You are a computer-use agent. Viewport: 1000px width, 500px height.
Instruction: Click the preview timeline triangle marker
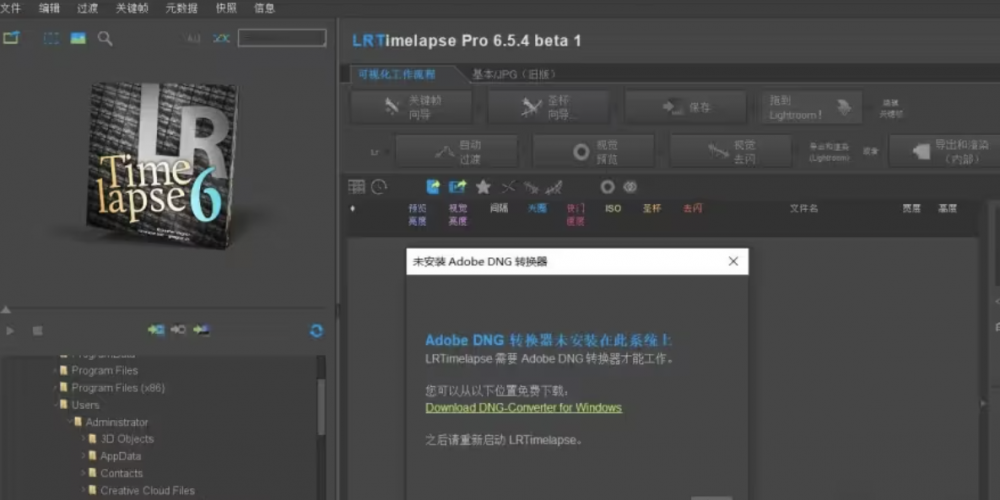[x=6, y=310]
